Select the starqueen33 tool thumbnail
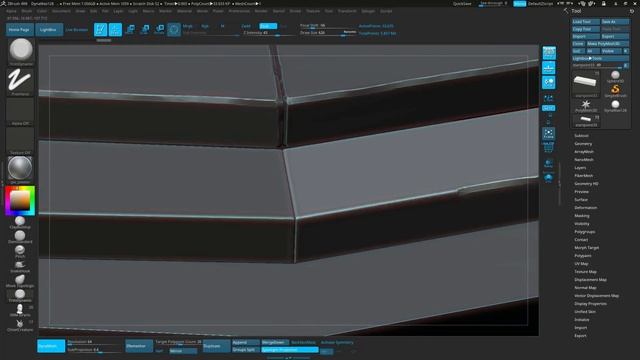 [586, 84]
